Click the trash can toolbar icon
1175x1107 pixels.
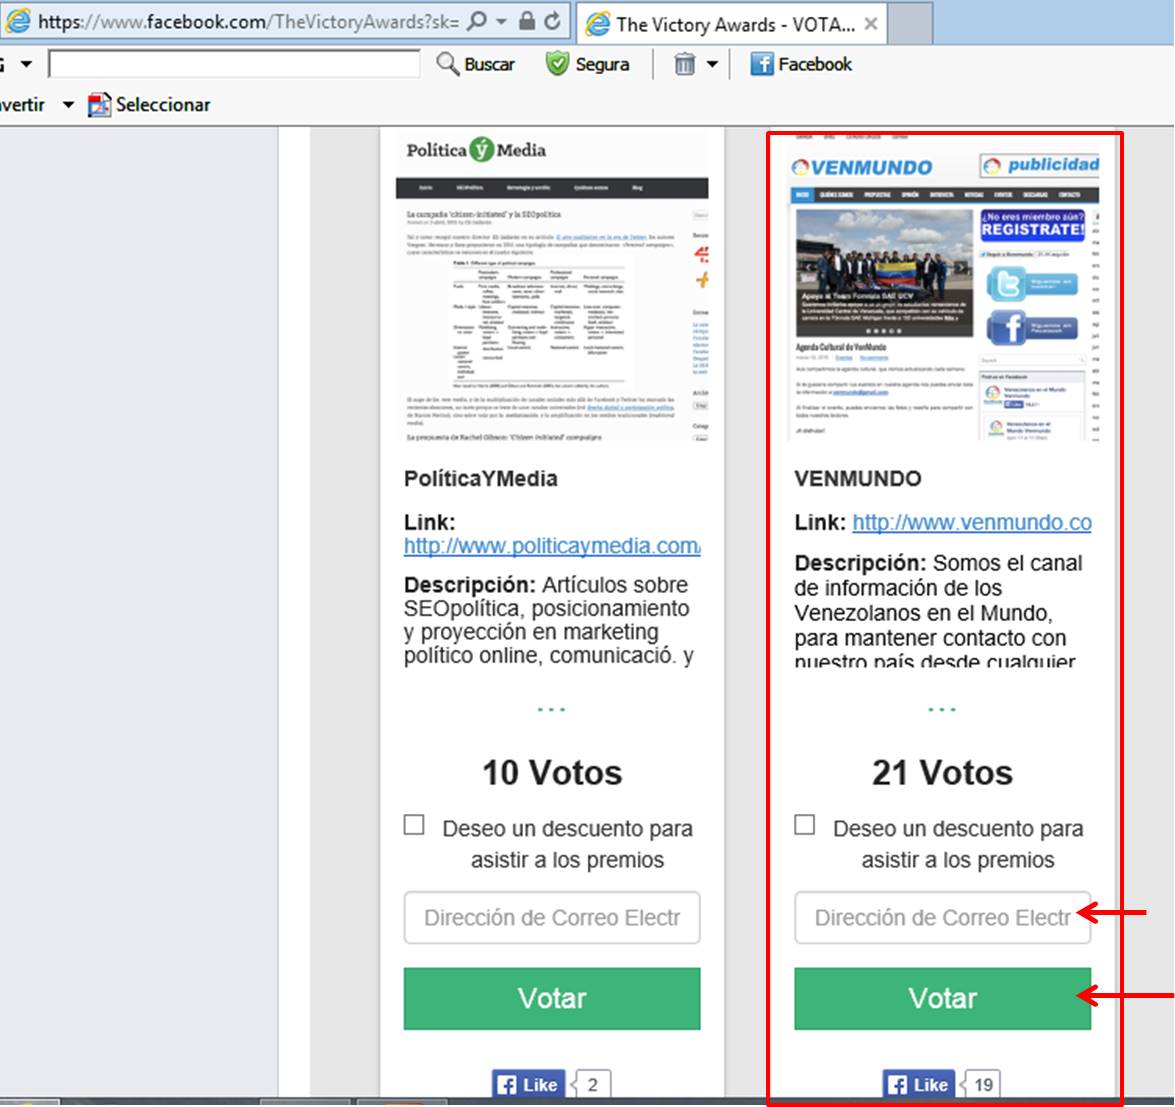pos(684,65)
